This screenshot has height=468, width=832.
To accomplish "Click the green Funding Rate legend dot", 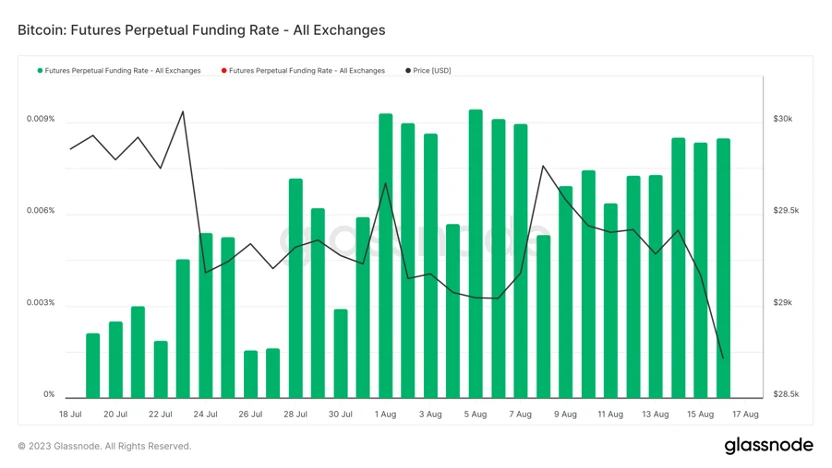I will [40, 71].
